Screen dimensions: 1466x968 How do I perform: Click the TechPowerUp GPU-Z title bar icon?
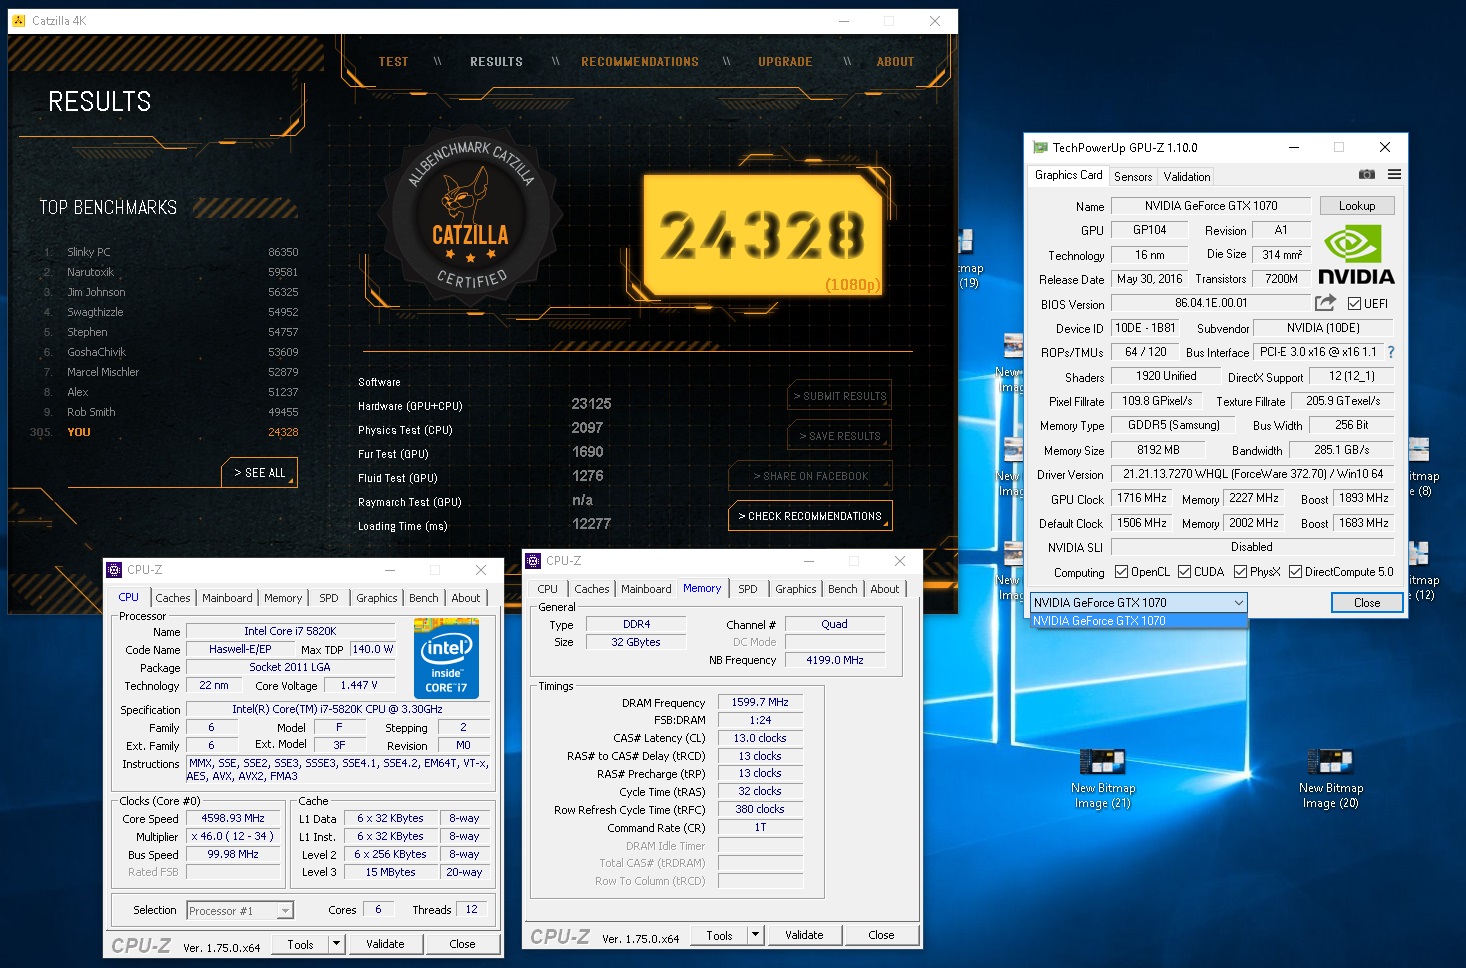1040,147
